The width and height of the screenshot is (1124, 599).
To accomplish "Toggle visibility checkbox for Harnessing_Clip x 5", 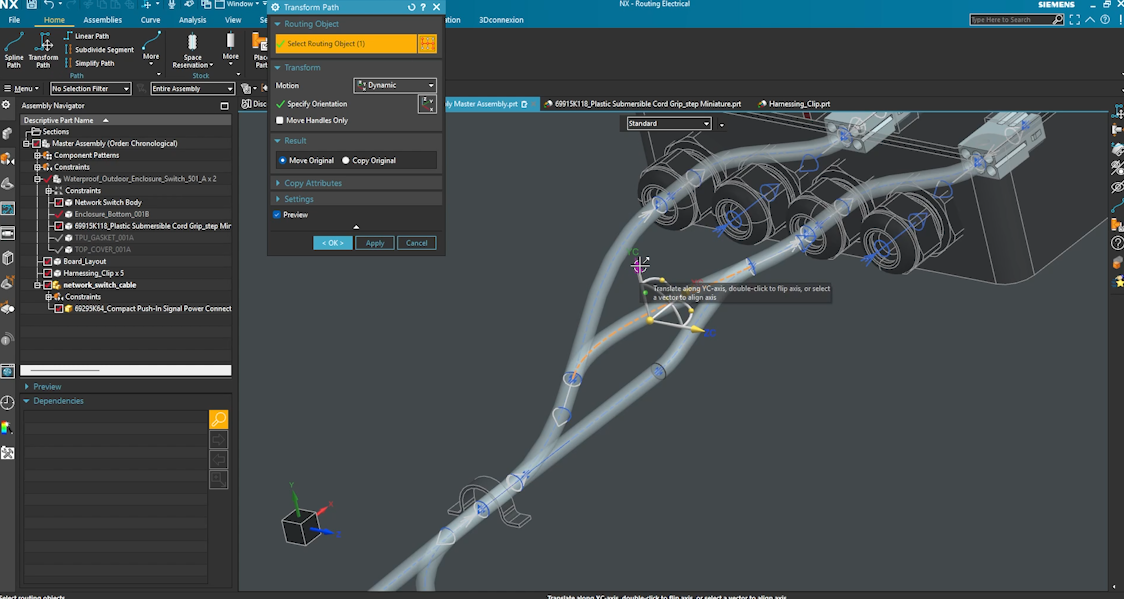I will (x=47, y=274).
